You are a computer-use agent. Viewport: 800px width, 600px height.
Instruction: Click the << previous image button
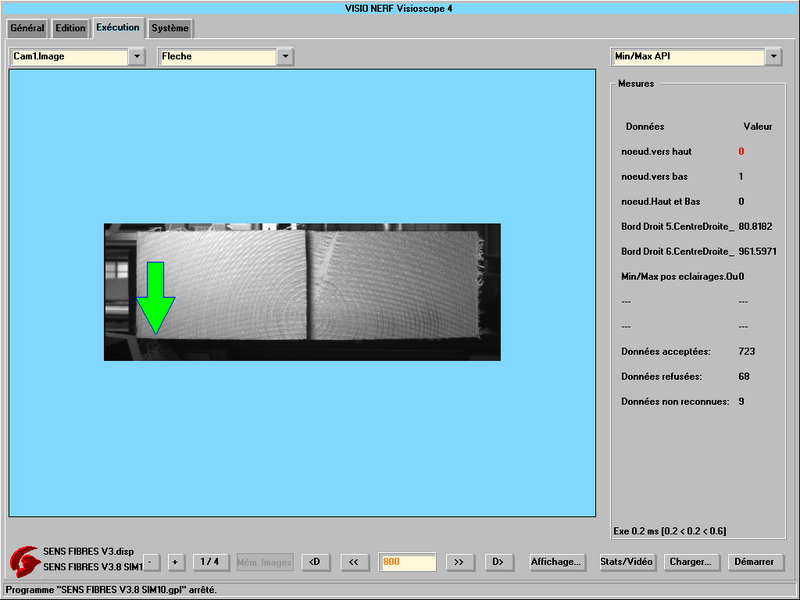[x=354, y=562]
